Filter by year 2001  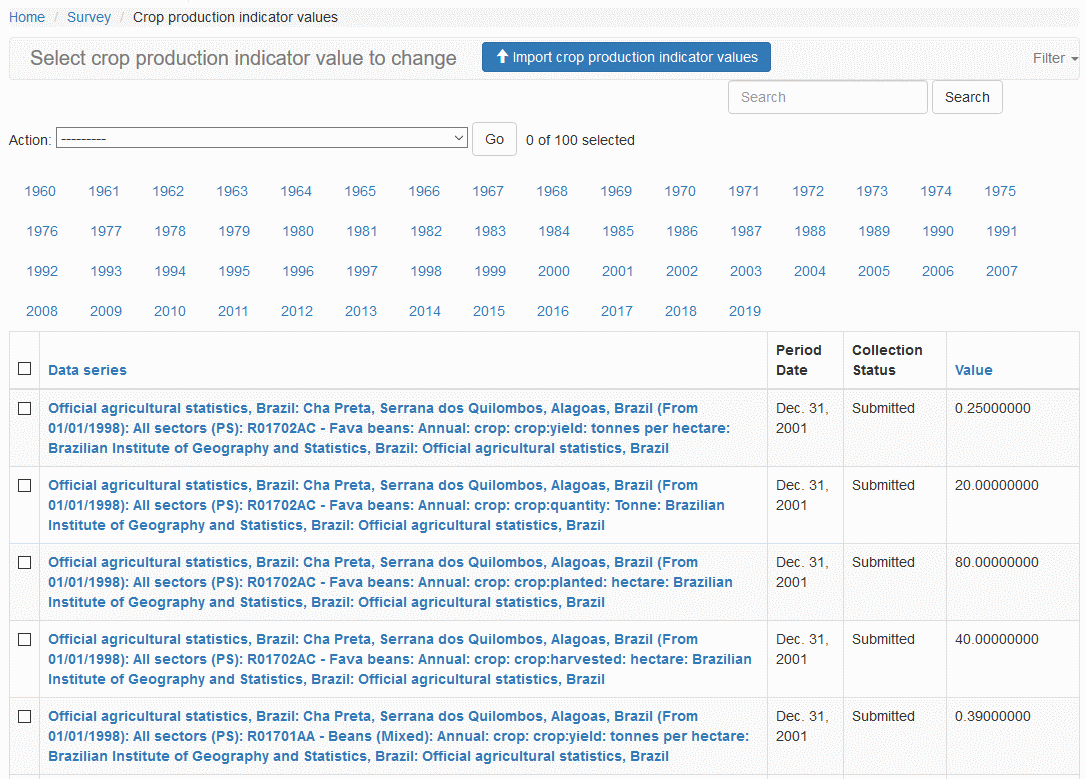point(617,271)
